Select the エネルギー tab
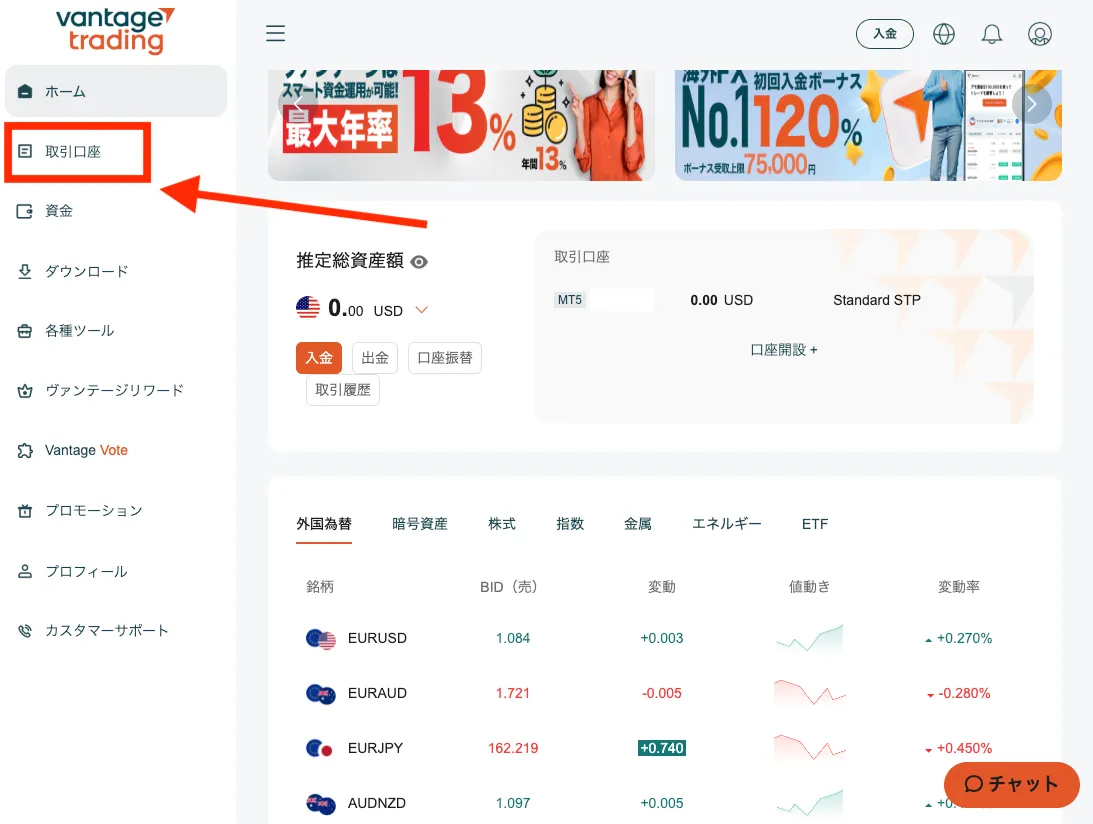This screenshot has height=824, width=1093. click(x=726, y=524)
